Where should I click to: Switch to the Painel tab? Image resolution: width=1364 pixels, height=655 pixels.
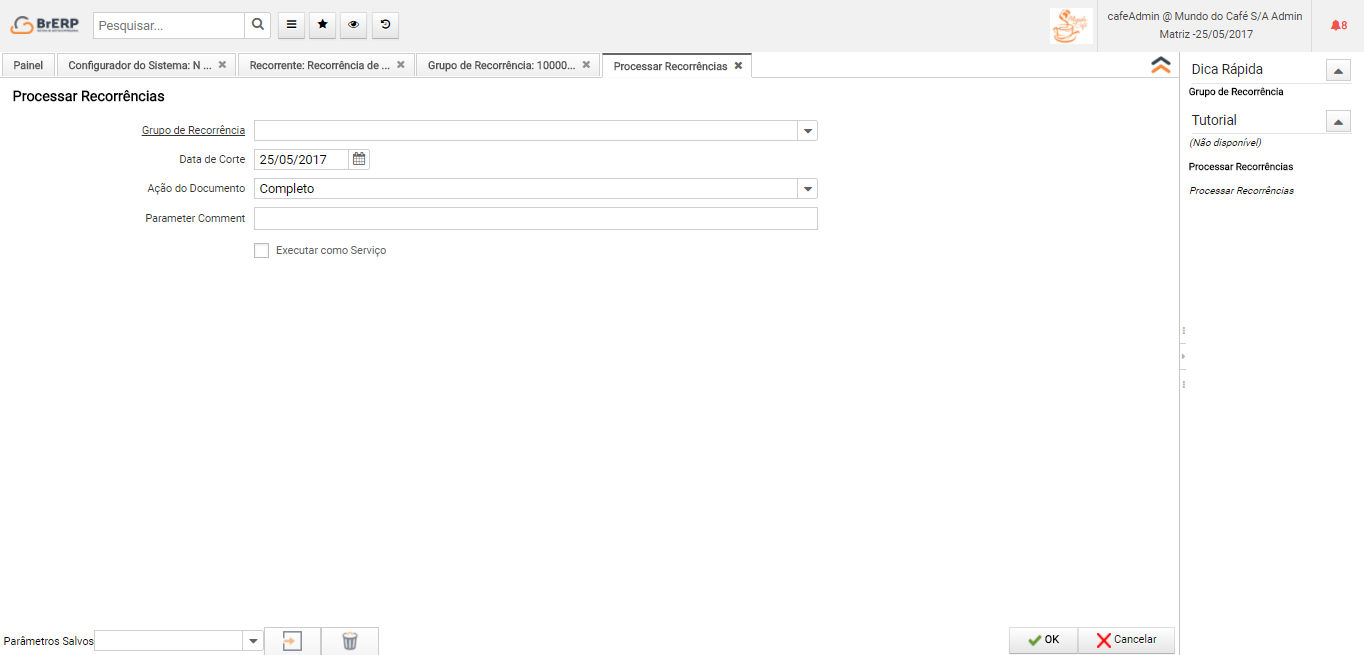[28, 65]
